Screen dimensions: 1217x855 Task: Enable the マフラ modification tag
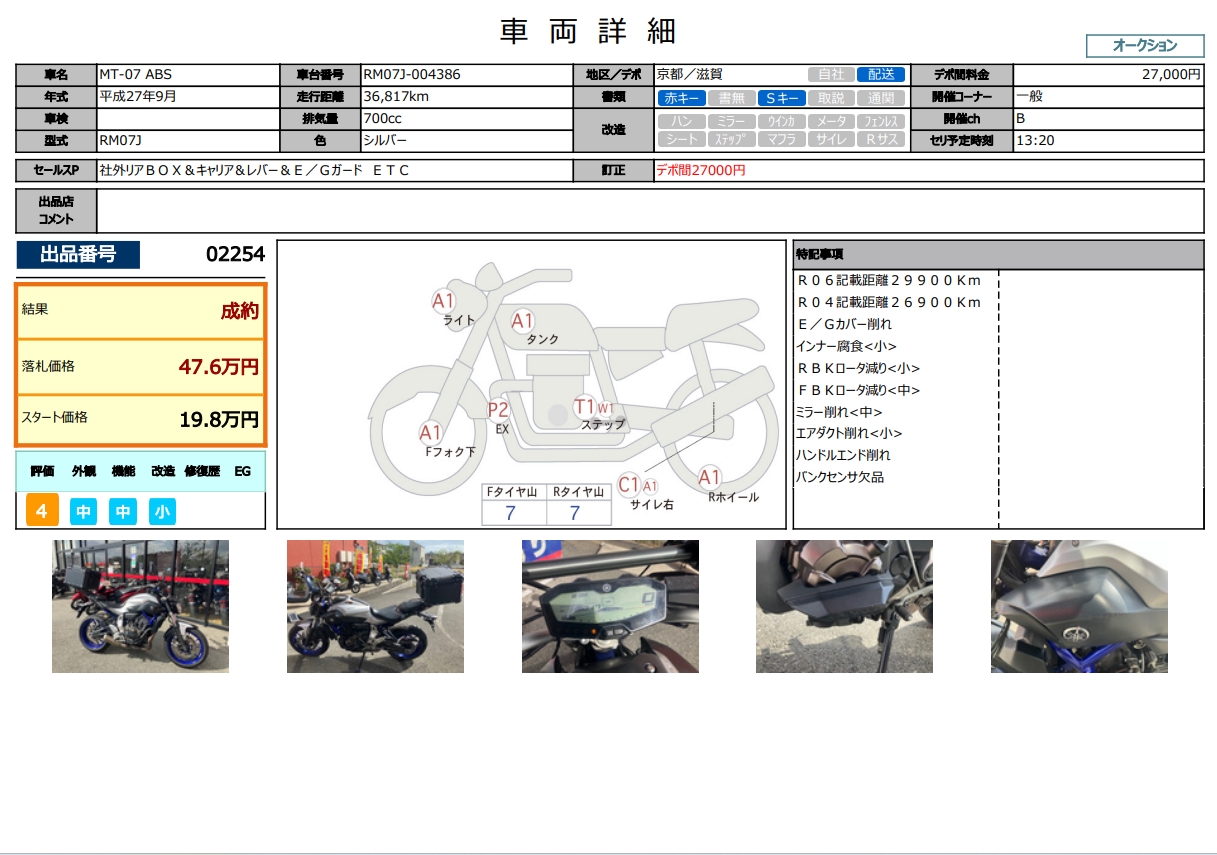(x=781, y=139)
